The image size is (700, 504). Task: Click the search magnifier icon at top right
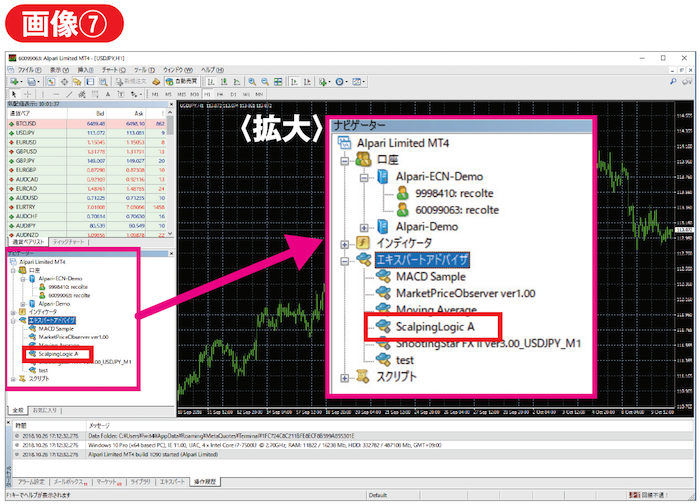673,81
